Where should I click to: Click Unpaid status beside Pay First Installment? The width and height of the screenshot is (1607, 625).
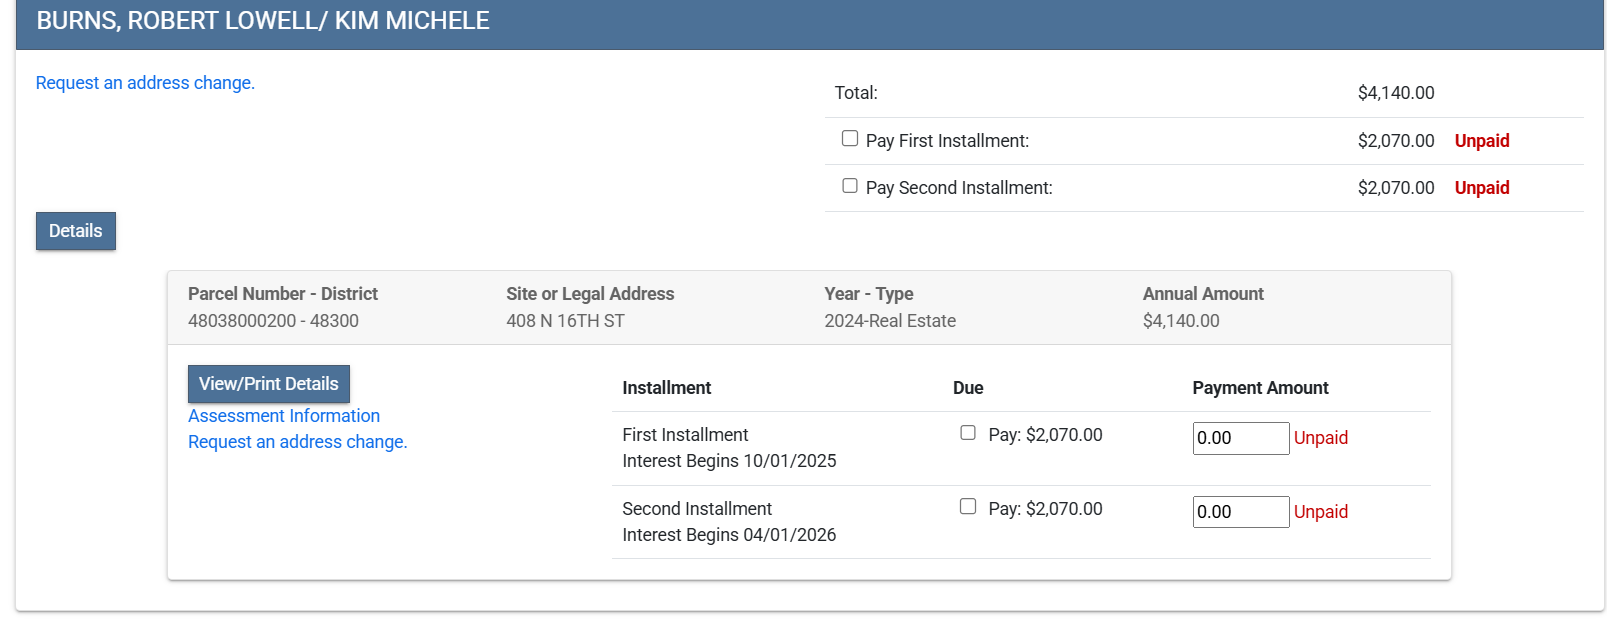click(1481, 141)
